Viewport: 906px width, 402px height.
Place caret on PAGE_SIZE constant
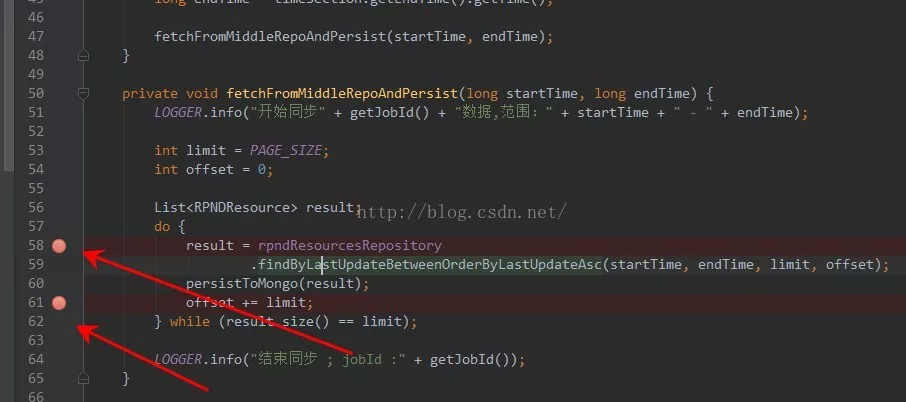click(x=285, y=151)
